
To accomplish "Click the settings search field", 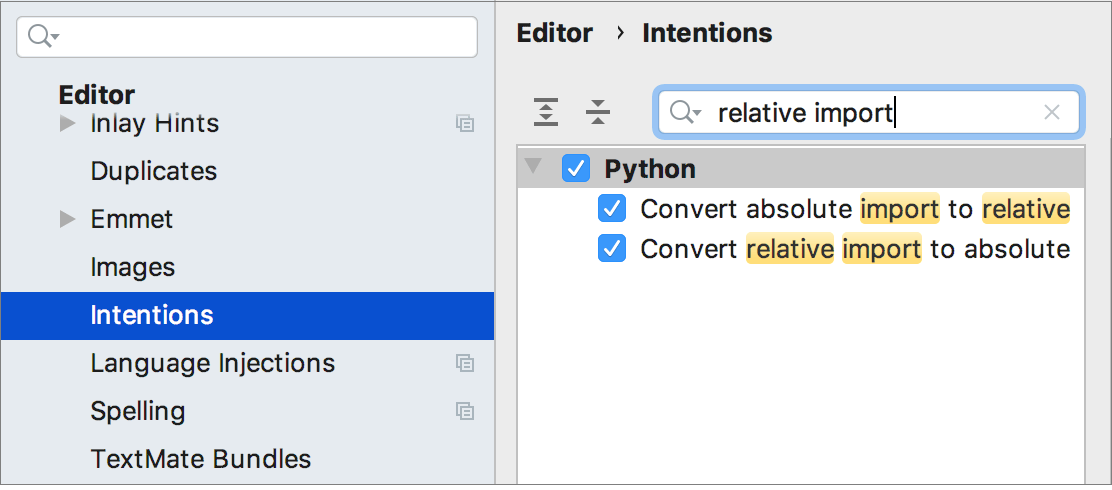I will 260,37.
